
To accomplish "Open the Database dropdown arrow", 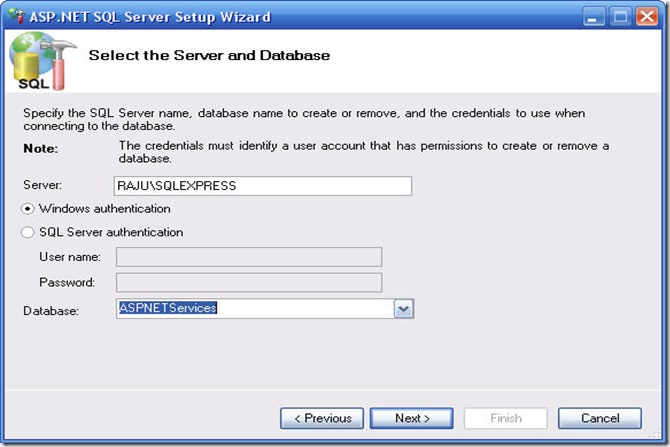I will (403, 309).
